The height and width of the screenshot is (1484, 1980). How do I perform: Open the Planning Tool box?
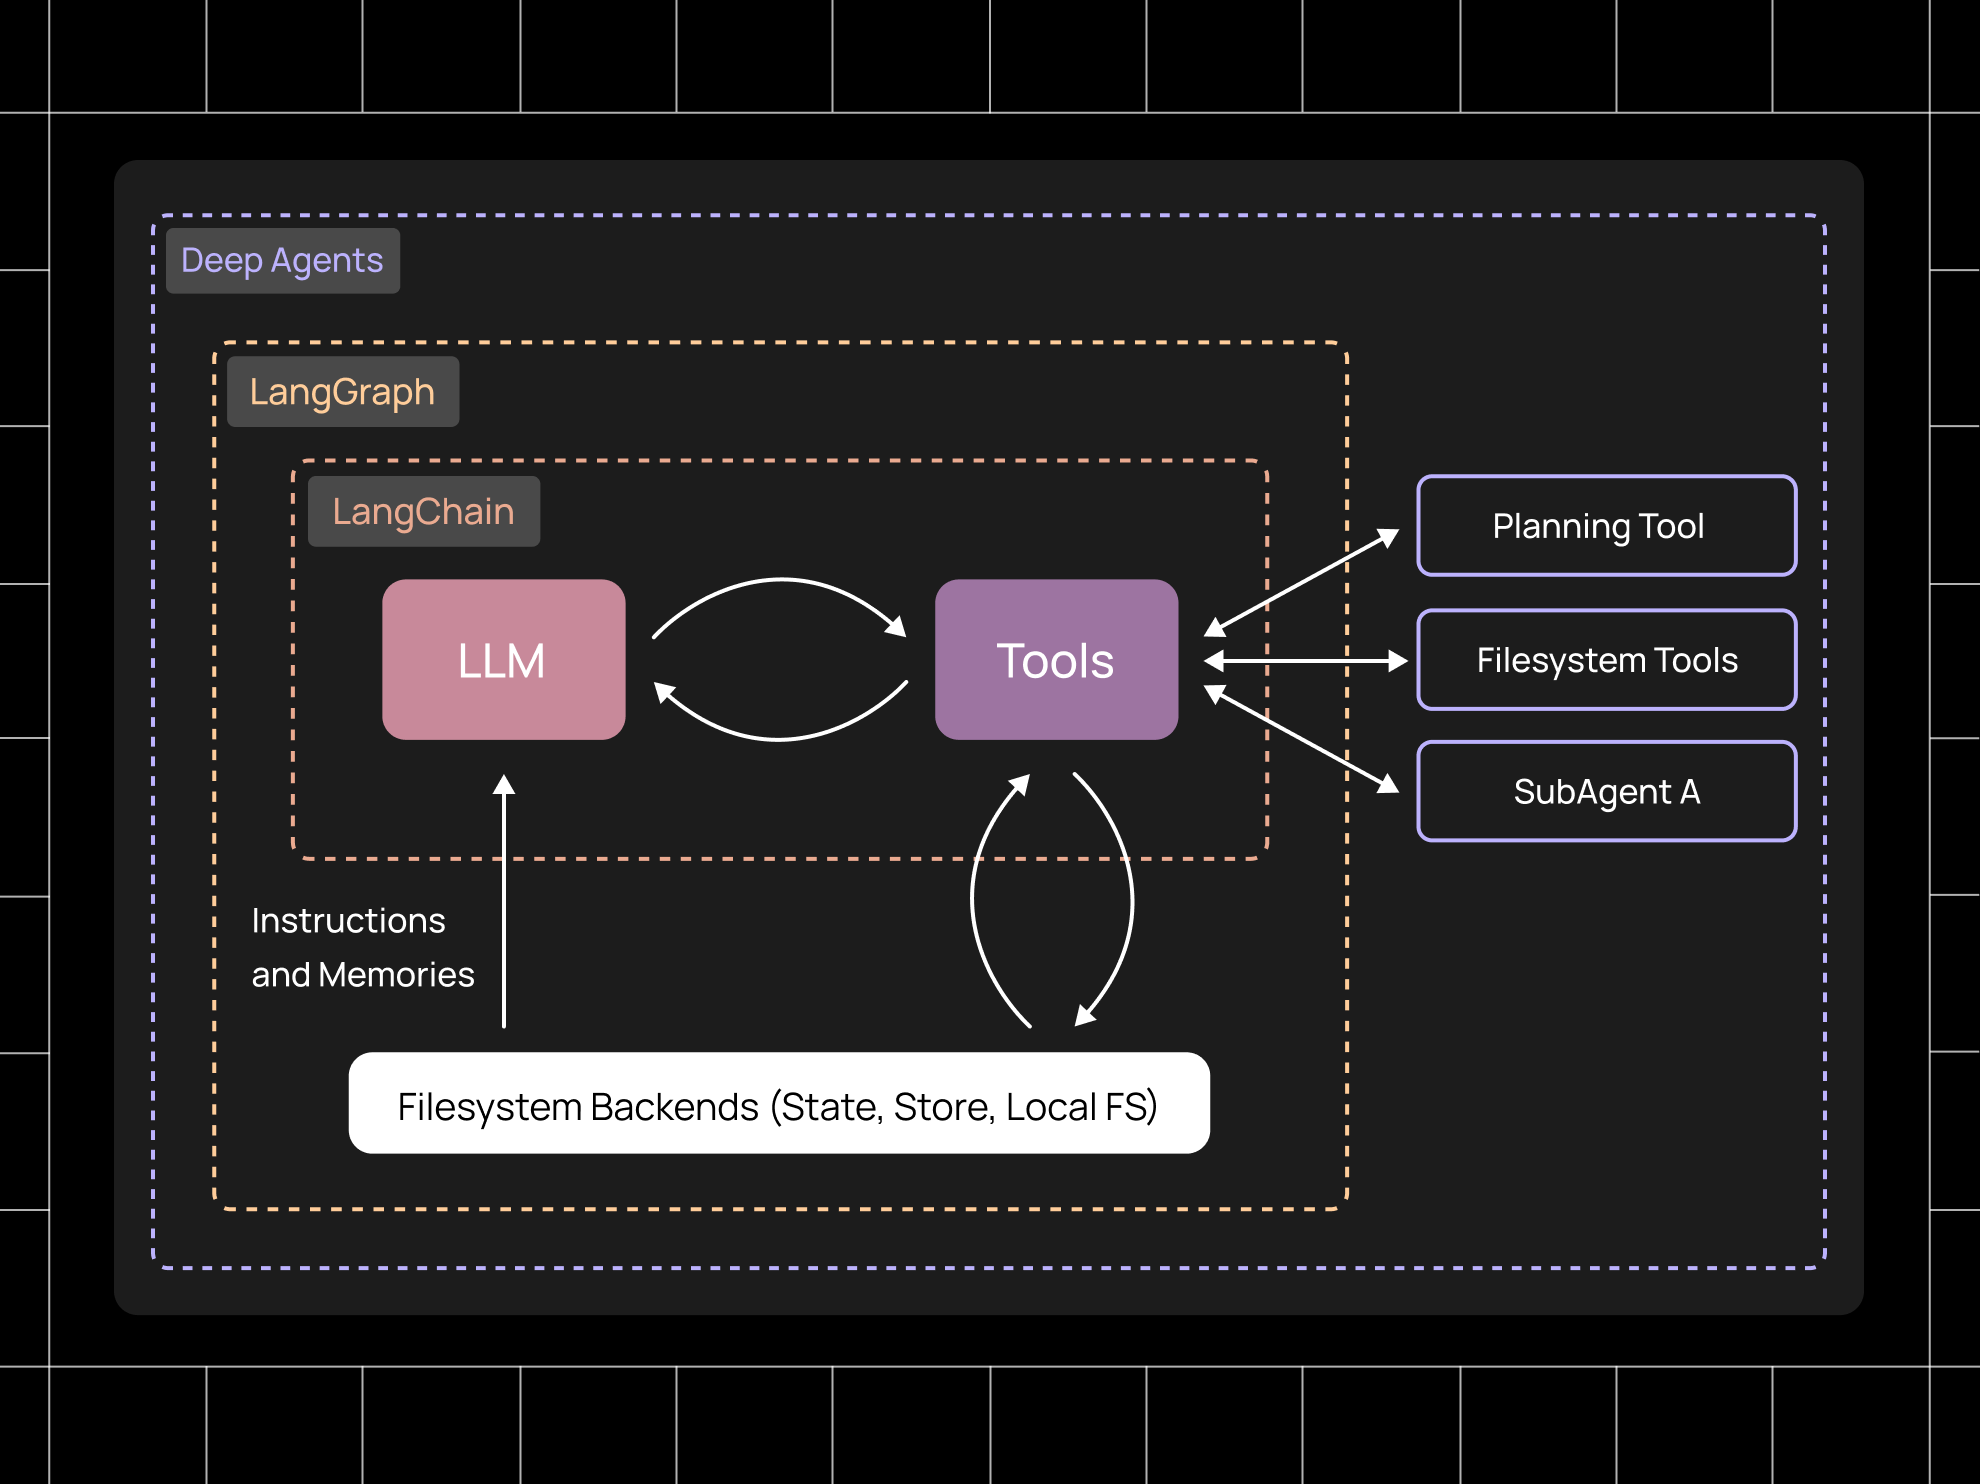point(1606,526)
